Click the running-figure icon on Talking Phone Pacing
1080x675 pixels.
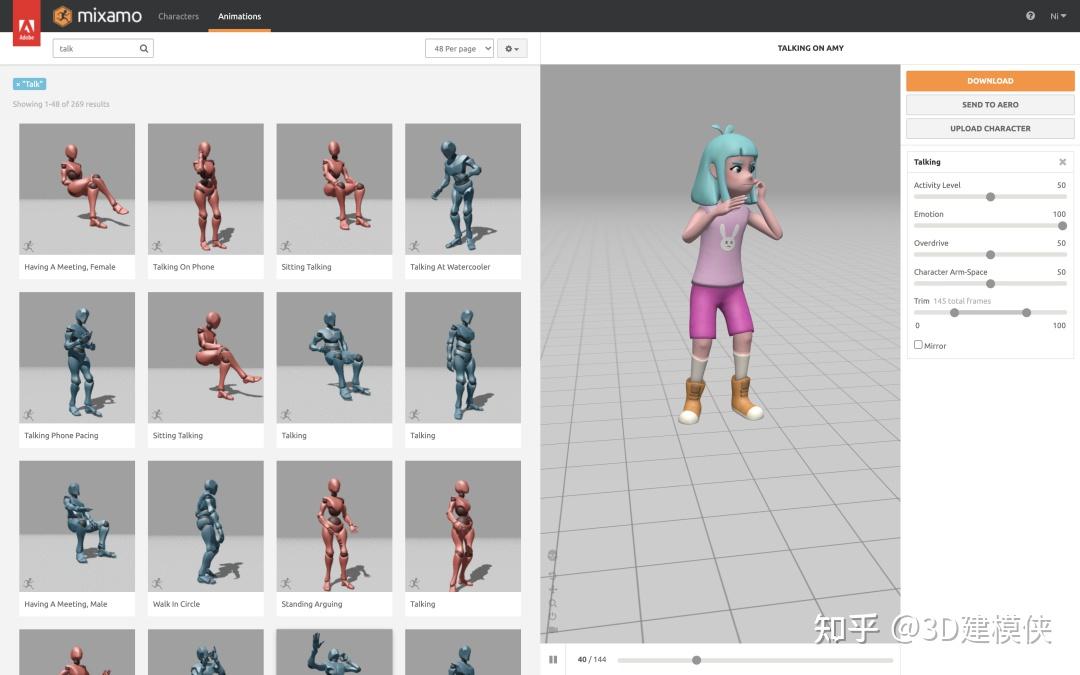pos(29,415)
